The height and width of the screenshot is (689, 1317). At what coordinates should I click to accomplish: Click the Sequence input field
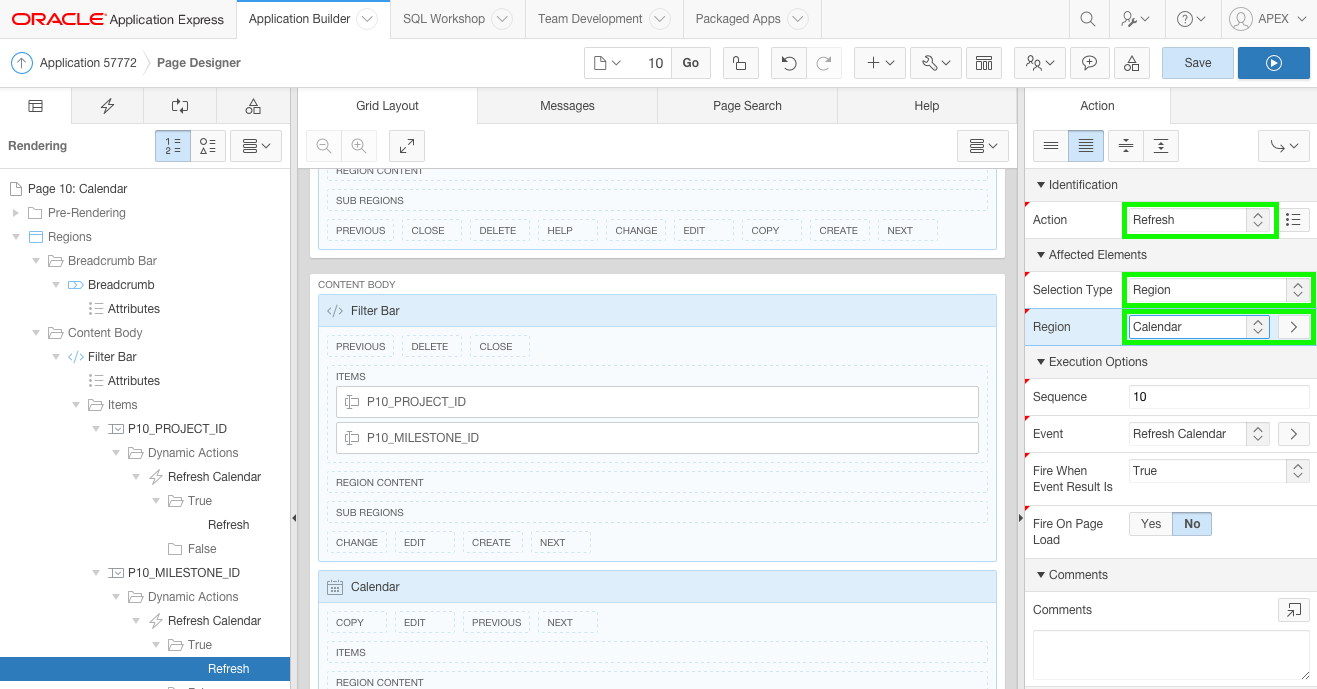point(1218,397)
